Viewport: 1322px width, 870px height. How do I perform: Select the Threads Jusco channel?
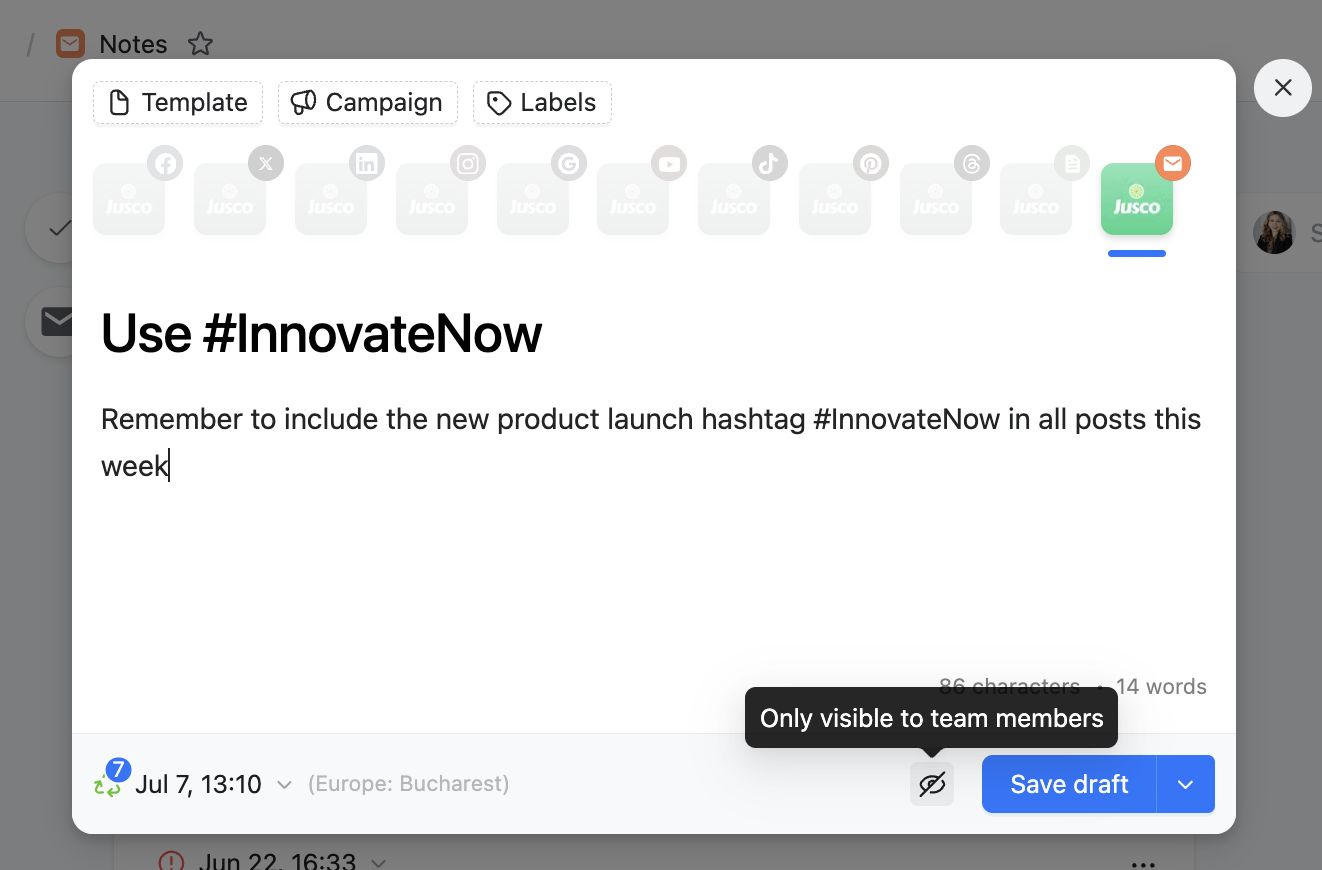936,200
